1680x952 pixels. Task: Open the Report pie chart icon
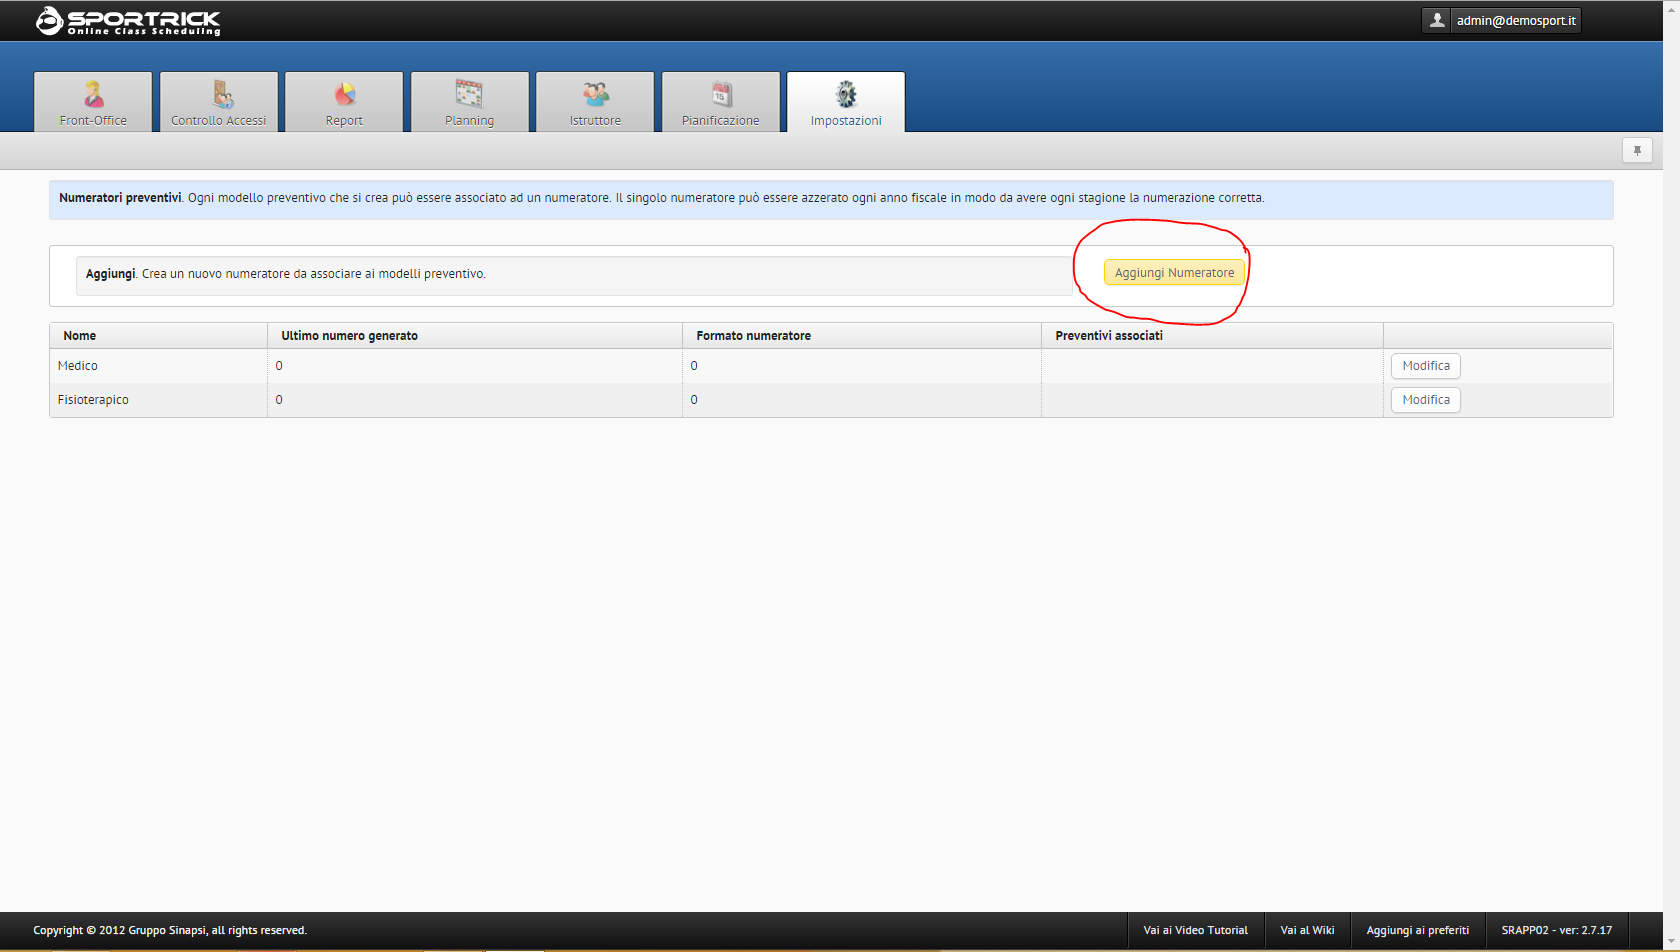[x=344, y=94]
